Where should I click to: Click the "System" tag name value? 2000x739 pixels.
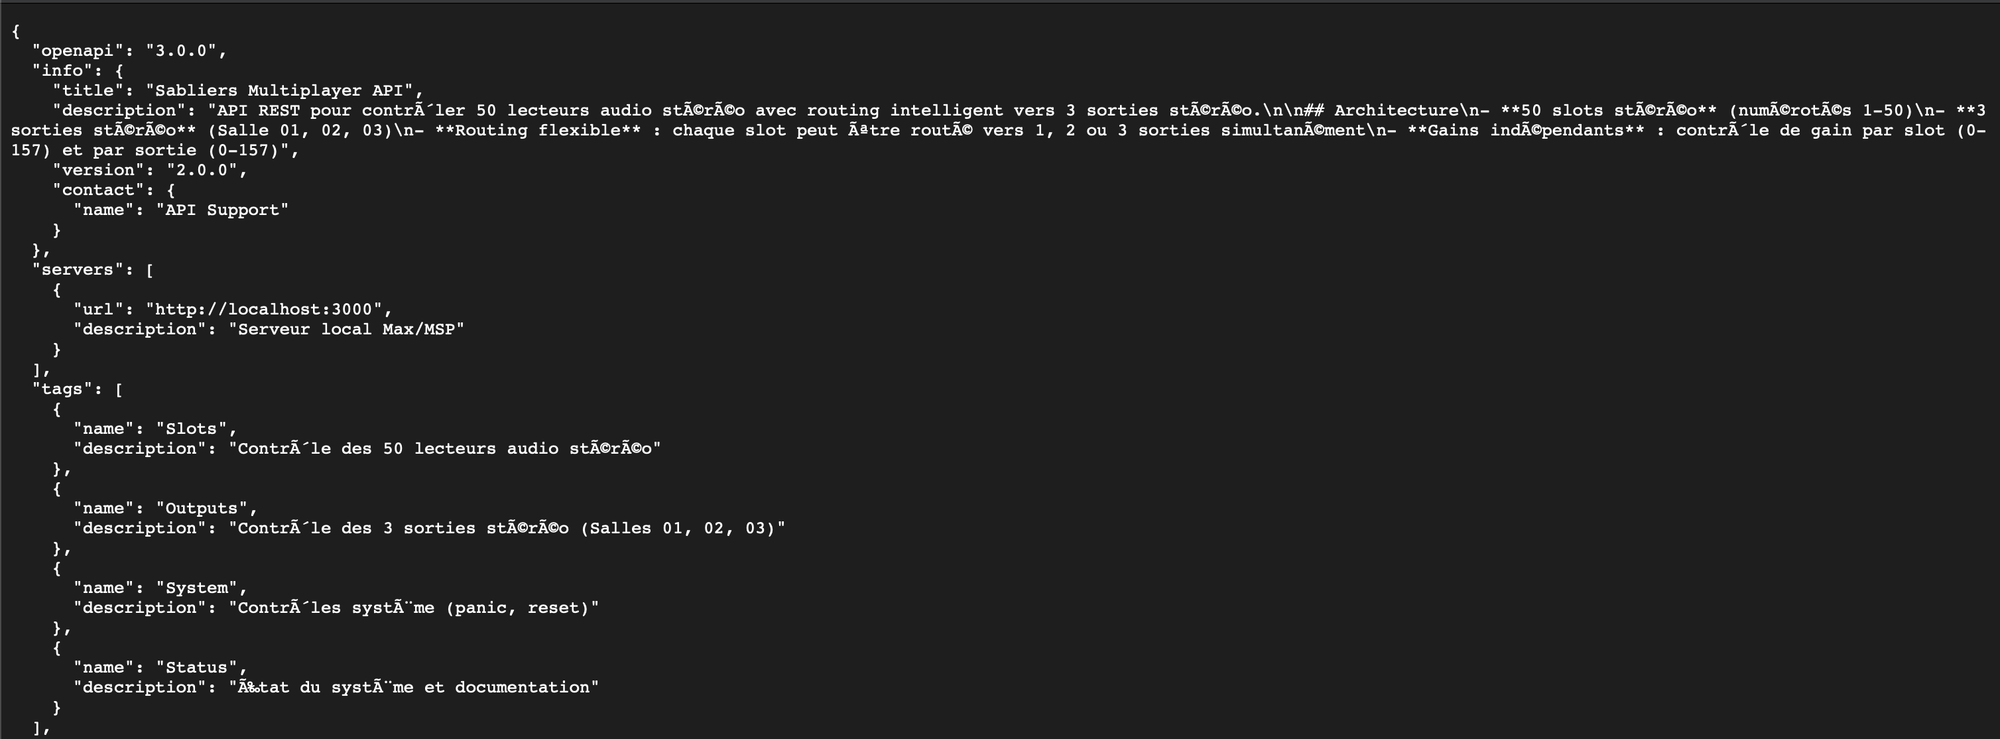pyautogui.click(x=201, y=588)
